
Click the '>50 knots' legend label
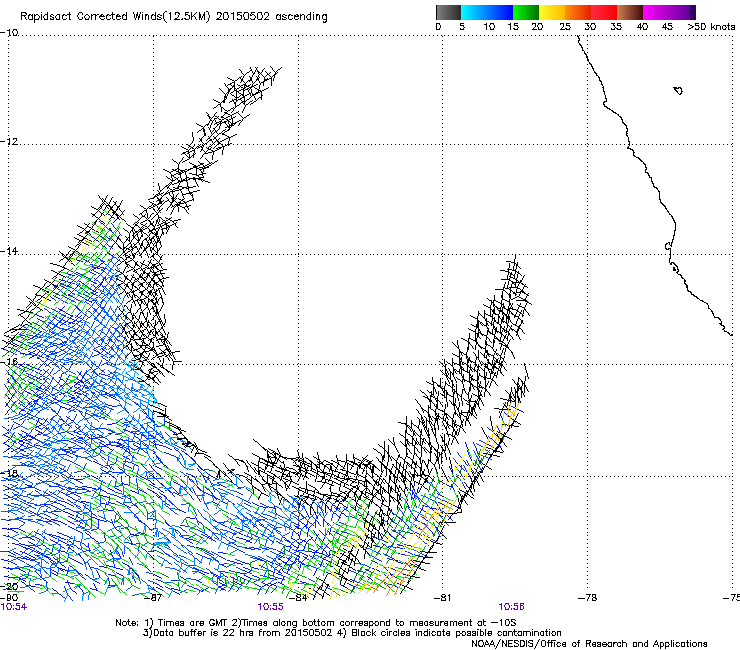click(x=711, y=27)
